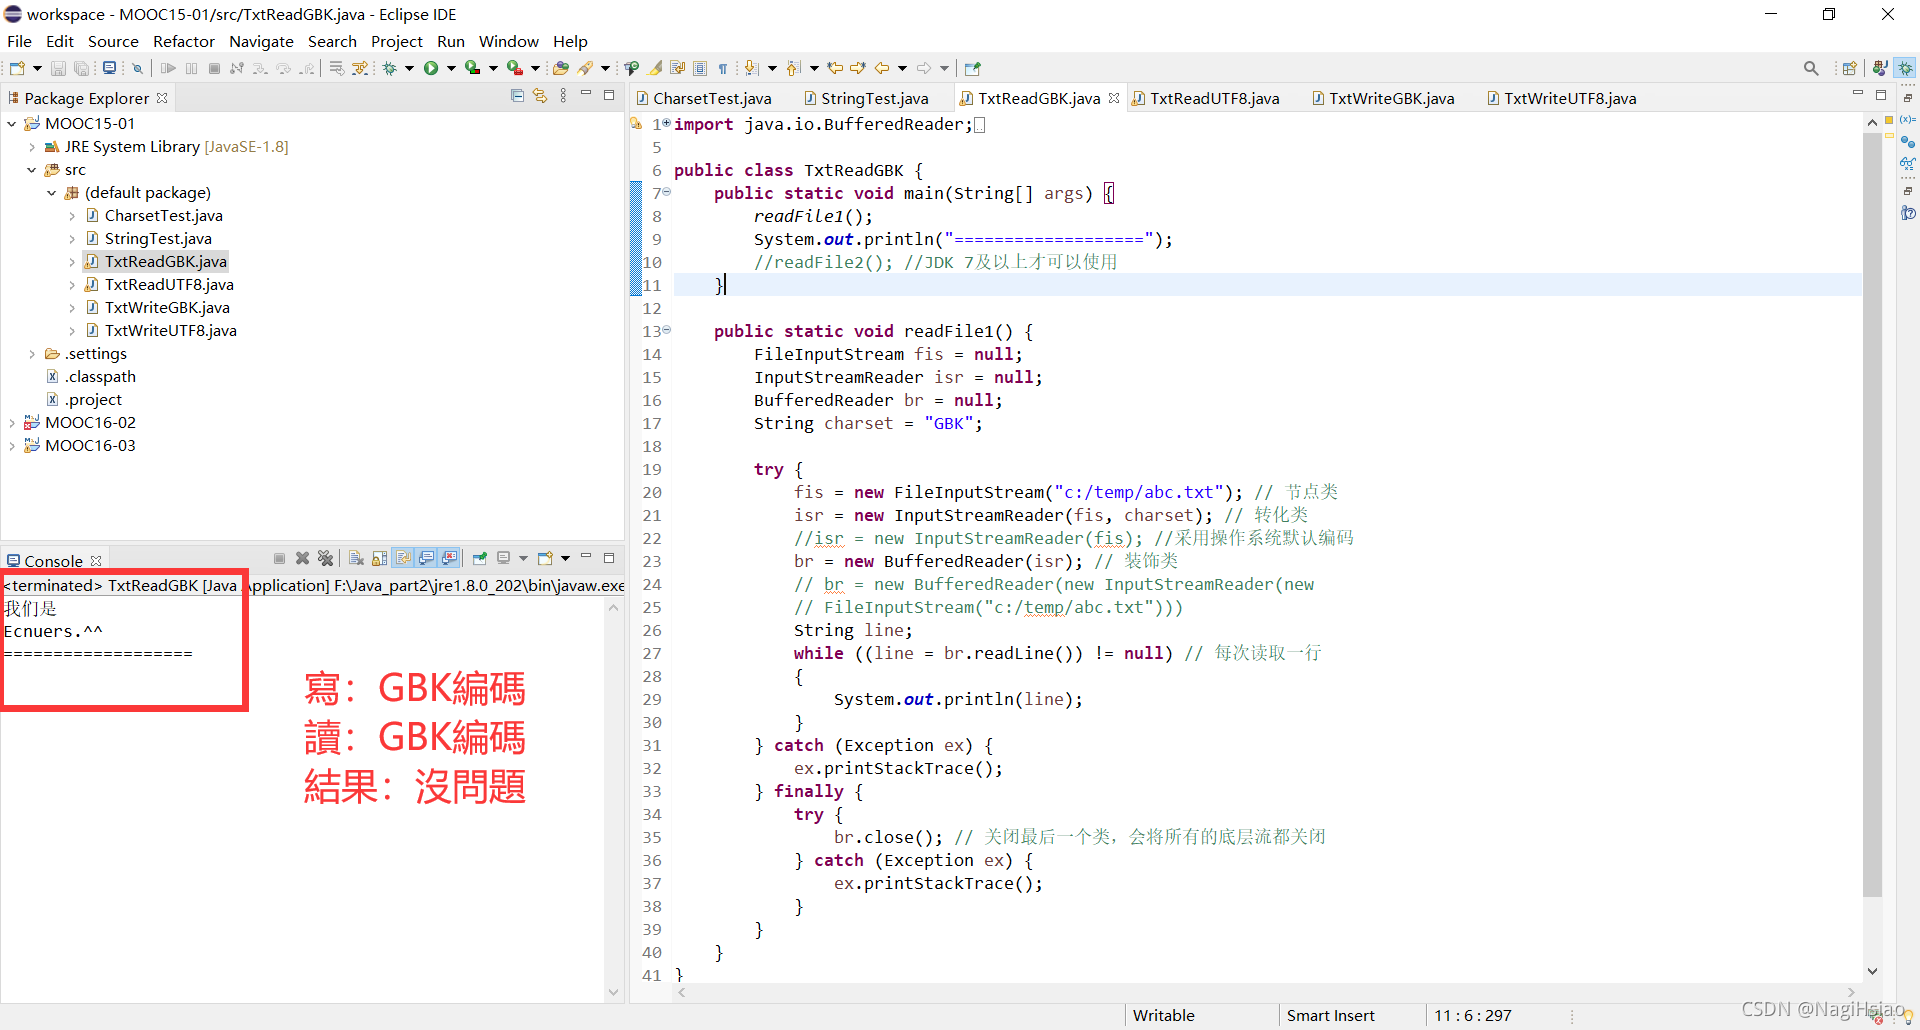The image size is (1920, 1030).
Task: Click the Back navigation yellow arrow
Action: tap(882, 68)
